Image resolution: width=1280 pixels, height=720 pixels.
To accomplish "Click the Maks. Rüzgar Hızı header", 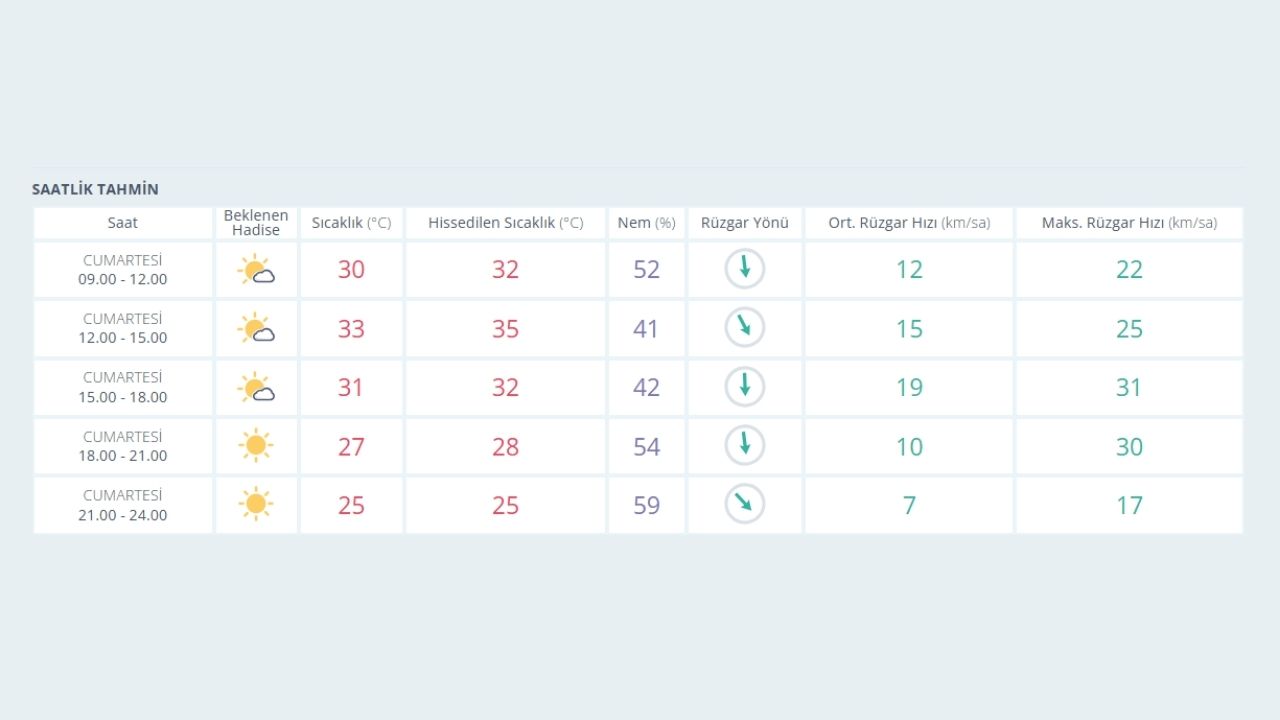I will tap(1129, 223).
